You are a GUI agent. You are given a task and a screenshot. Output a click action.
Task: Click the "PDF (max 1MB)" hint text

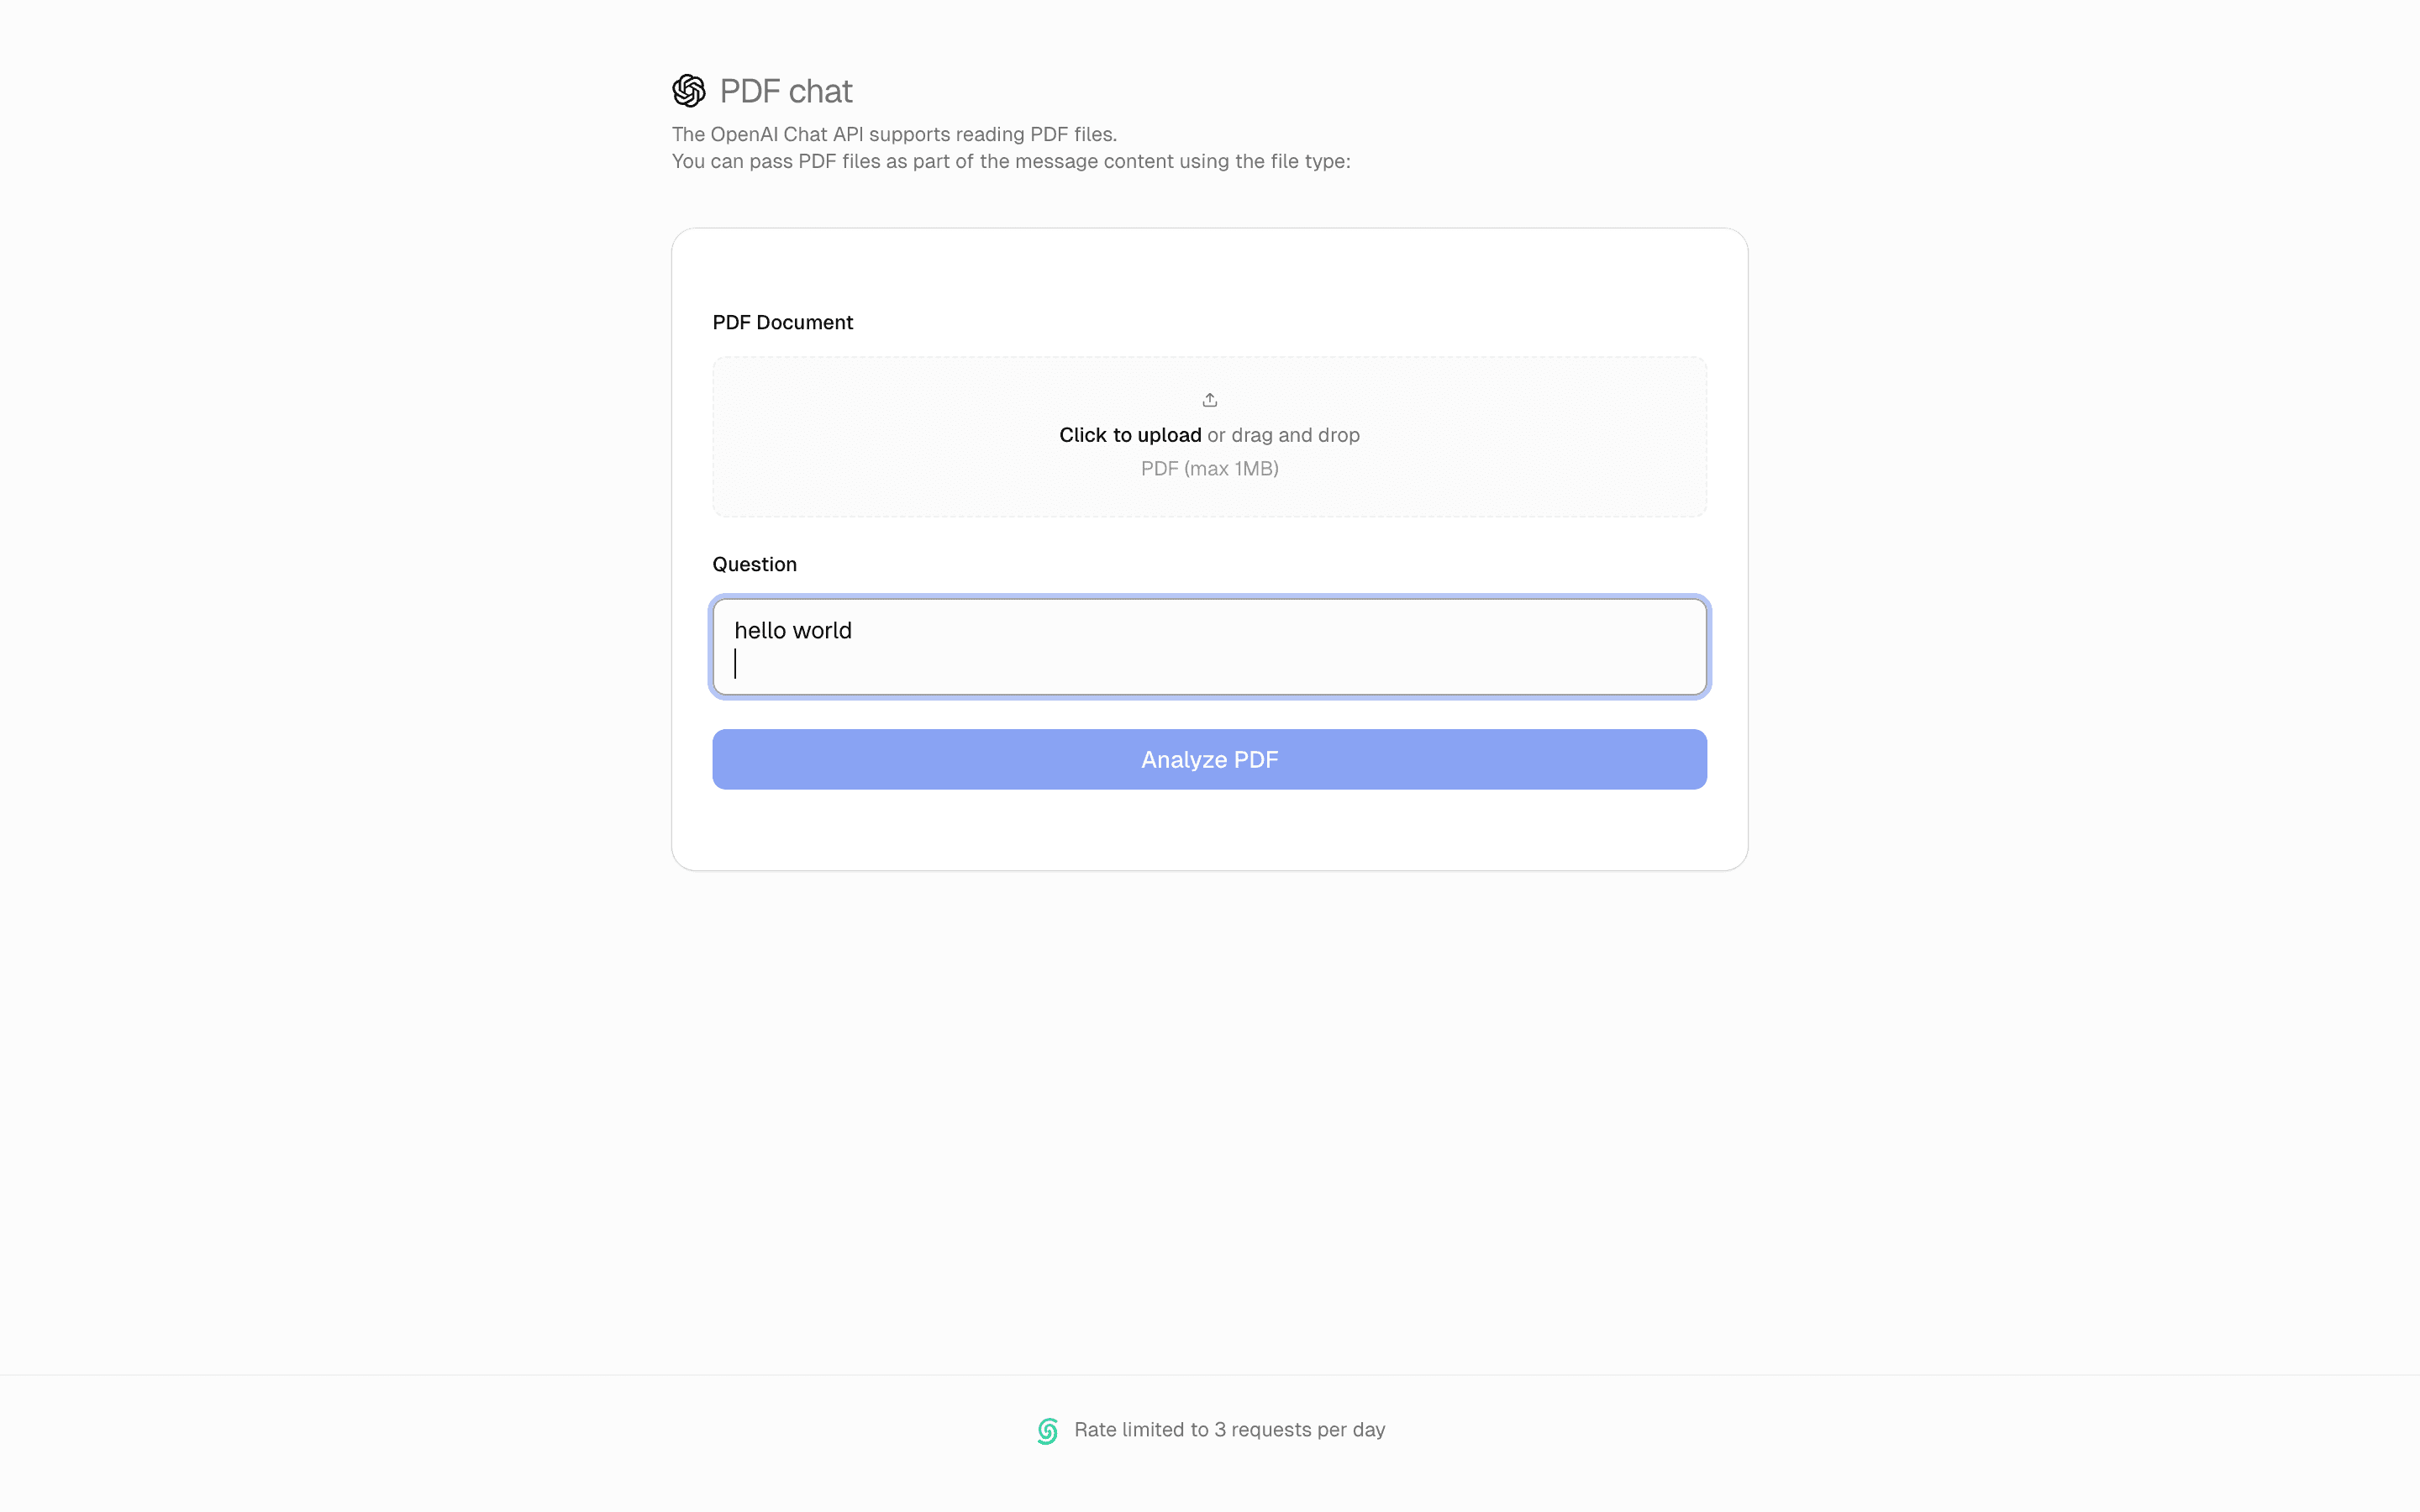point(1209,469)
